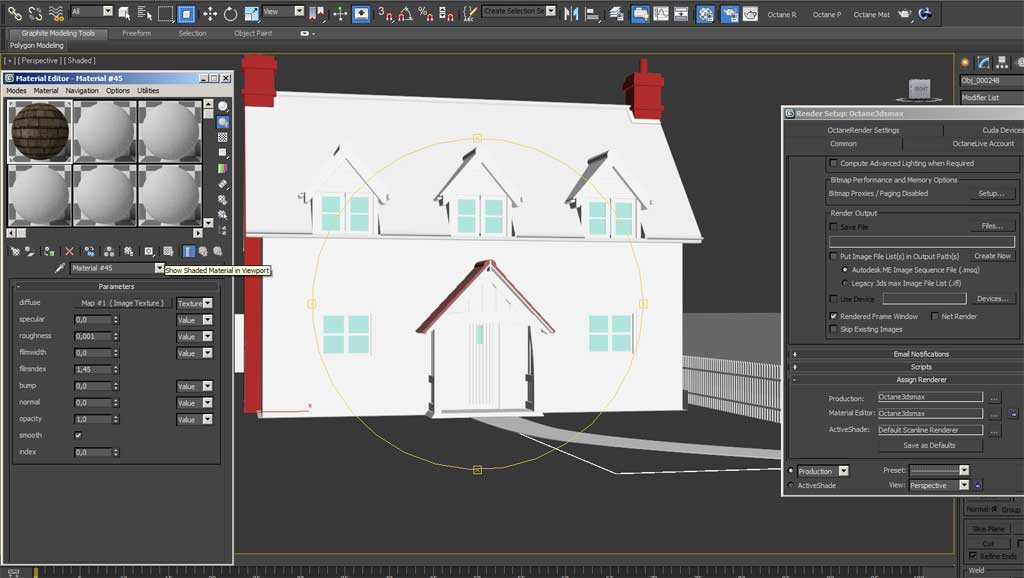The width and height of the screenshot is (1024, 578).
Task: Pick the Rectangular Selection Region tool
Action: click(165, 13)
